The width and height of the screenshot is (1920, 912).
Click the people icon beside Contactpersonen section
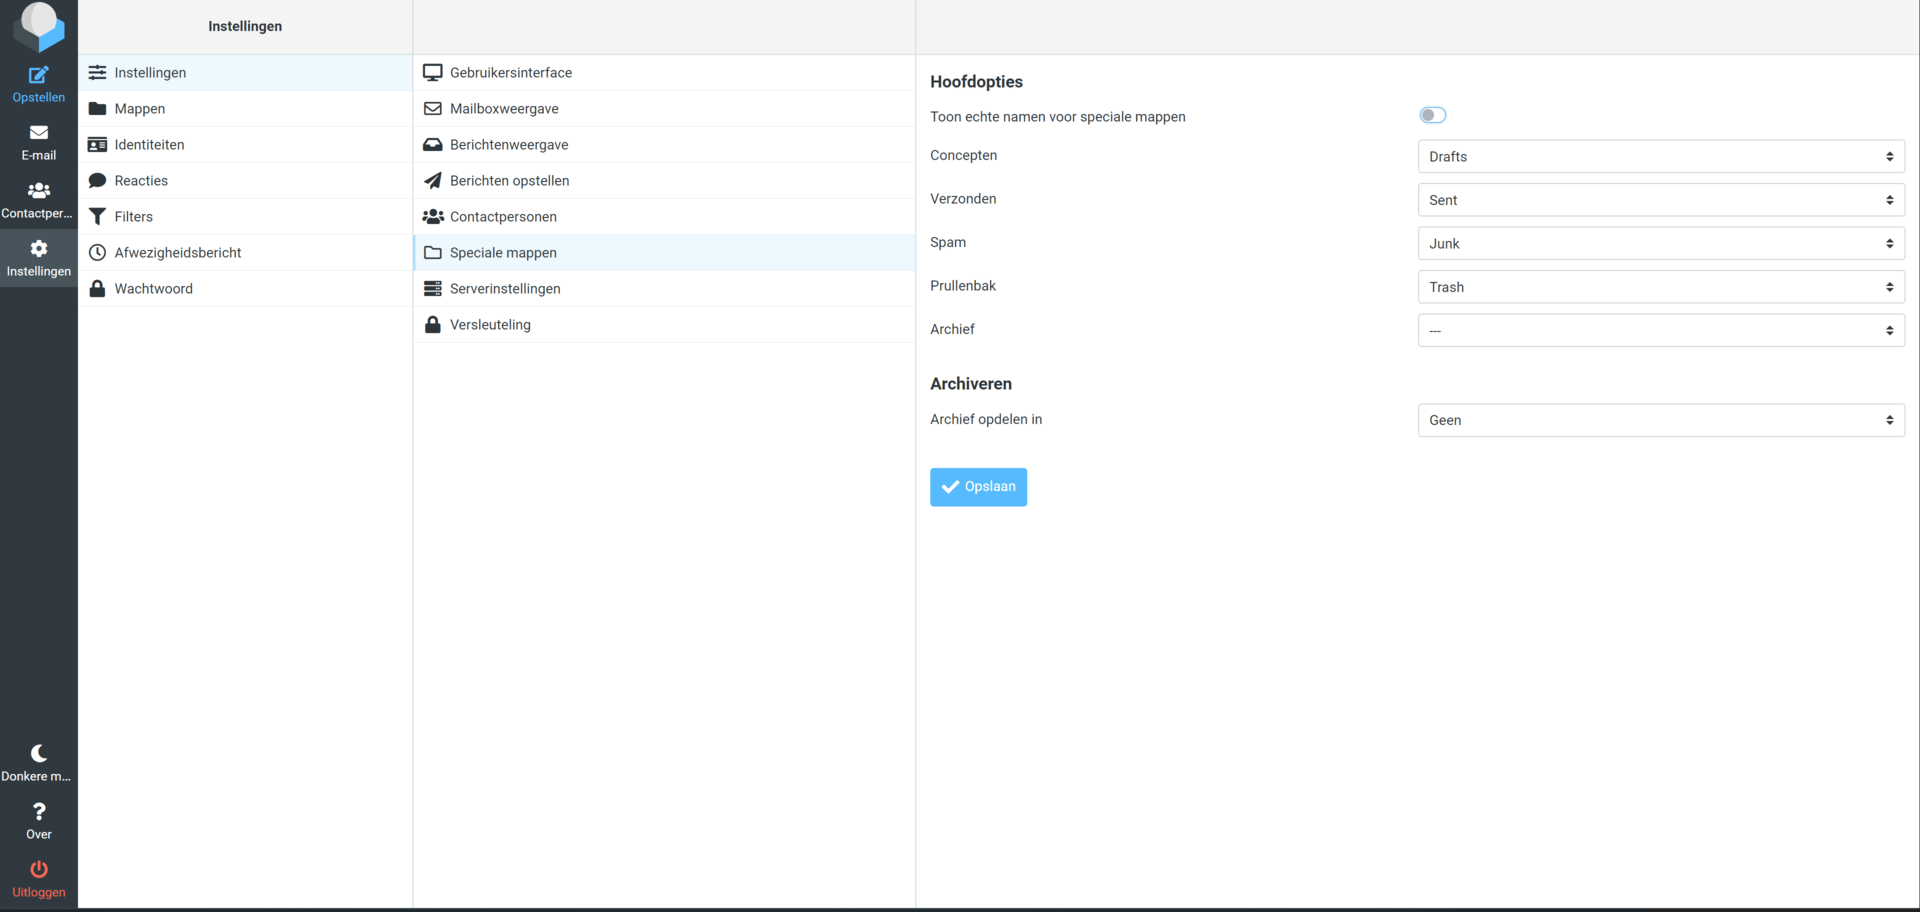(433, 217)
